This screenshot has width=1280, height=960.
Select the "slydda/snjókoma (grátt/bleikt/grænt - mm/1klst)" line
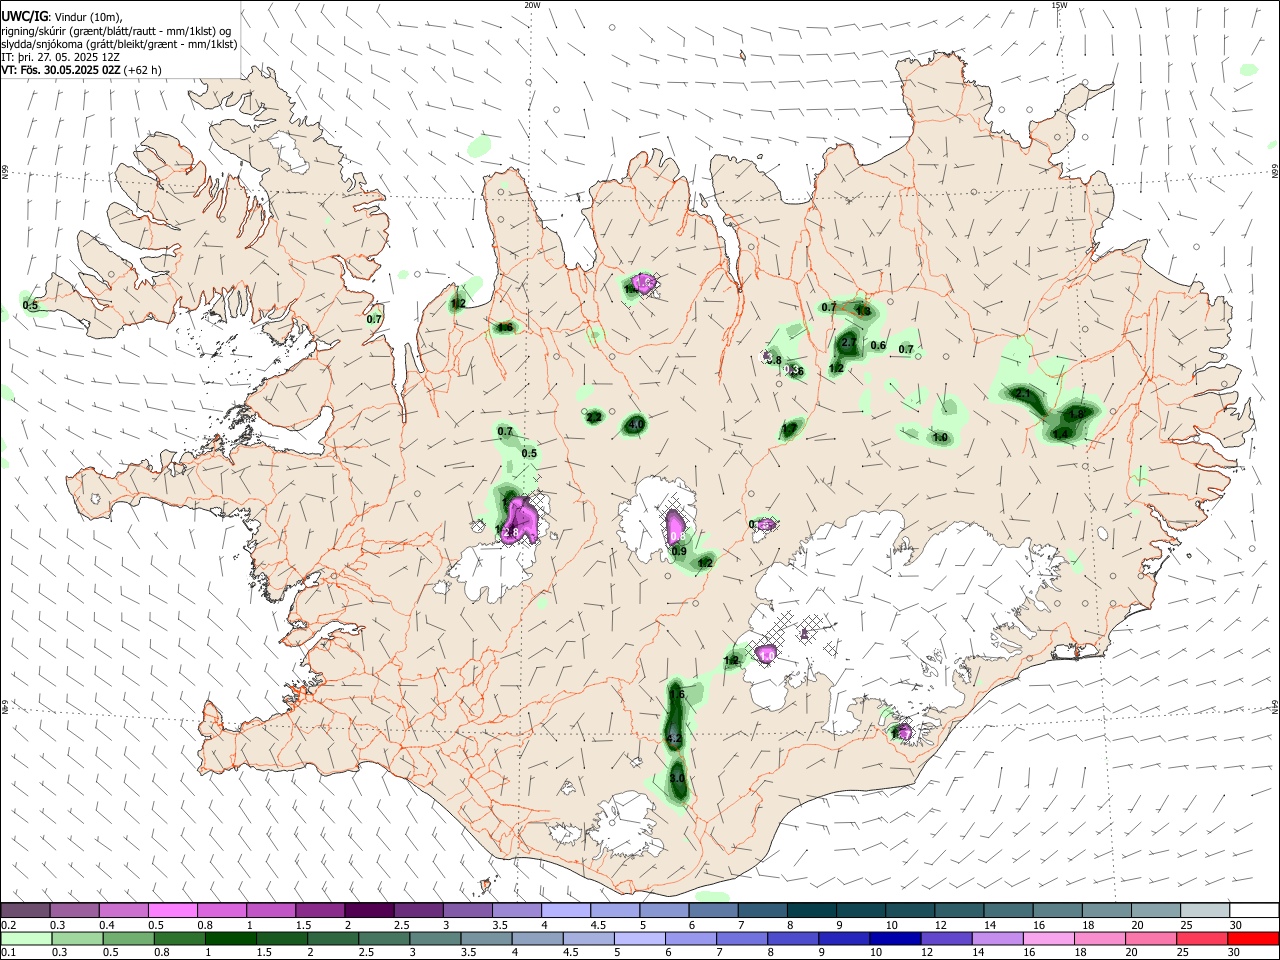click(119, 44)
